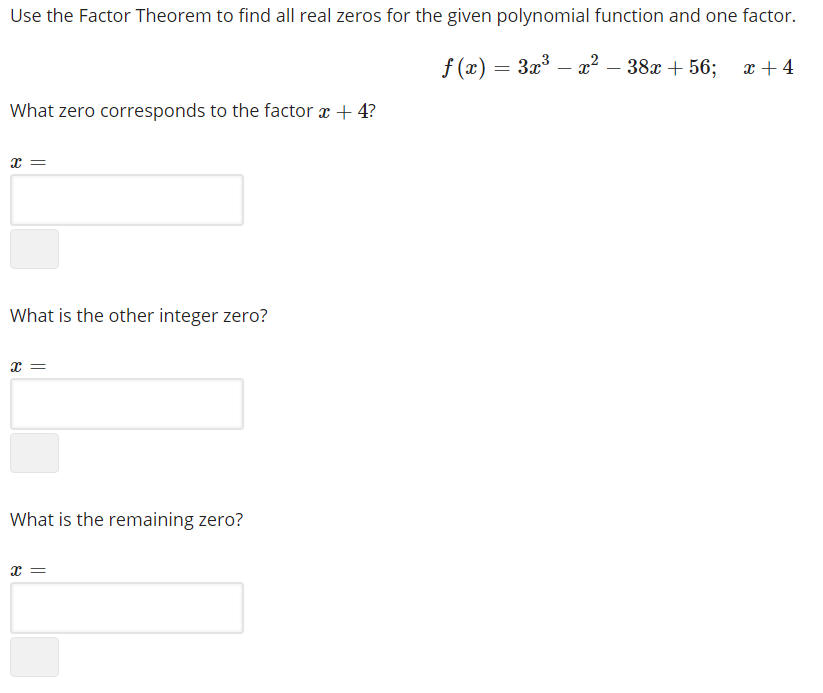This screenshot has height=693, width=823.
Task: Click the x = label above the first box
Action: click(28, 161)
